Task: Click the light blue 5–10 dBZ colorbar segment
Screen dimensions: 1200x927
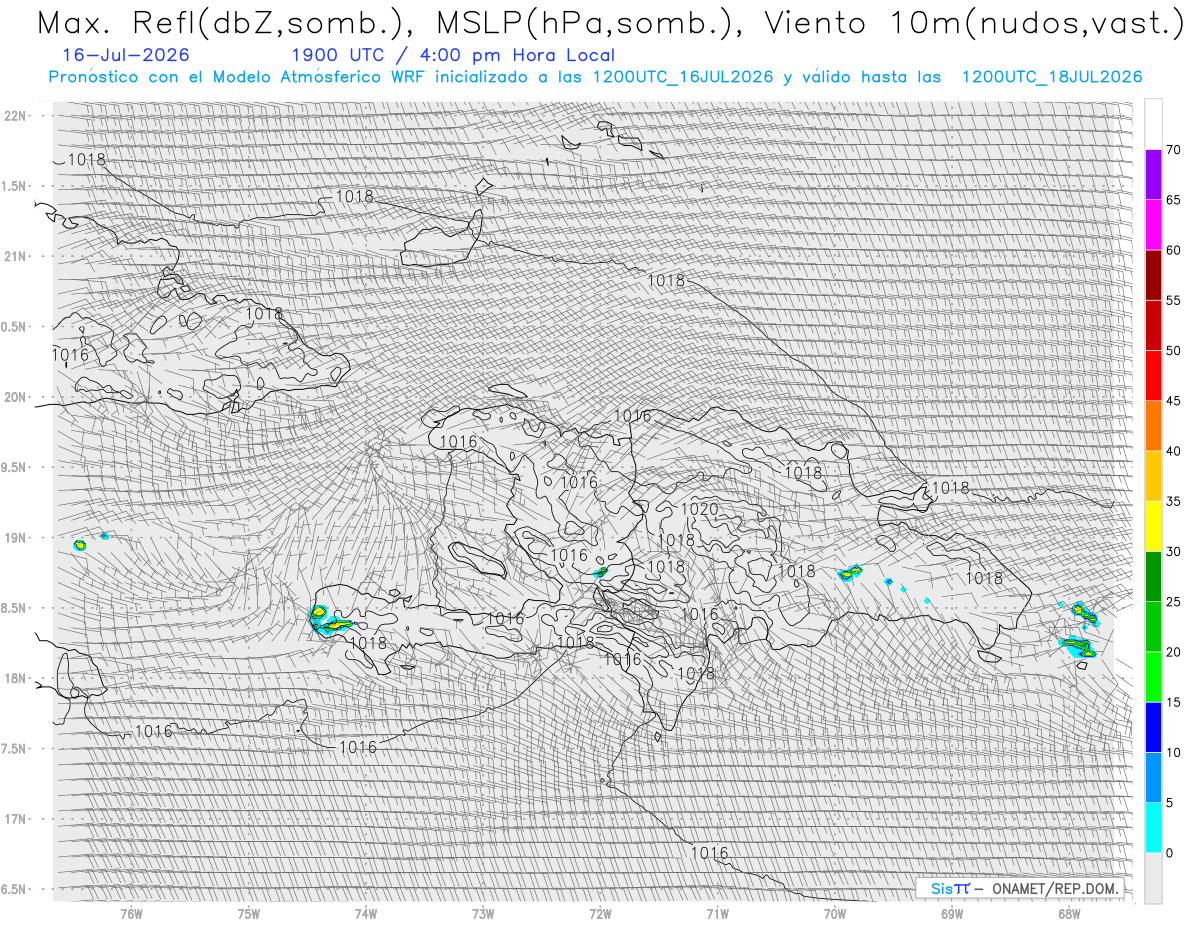Action: [1153, 778]
